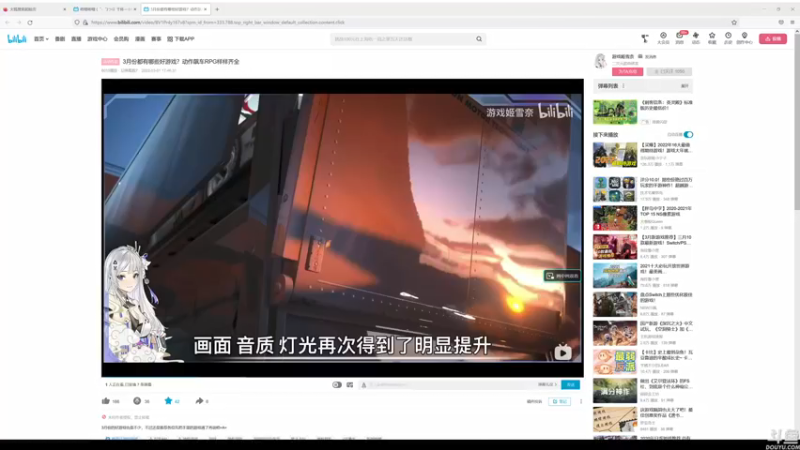
Task: Click the pink 投稿 upload button
Action: coord(773,39)
